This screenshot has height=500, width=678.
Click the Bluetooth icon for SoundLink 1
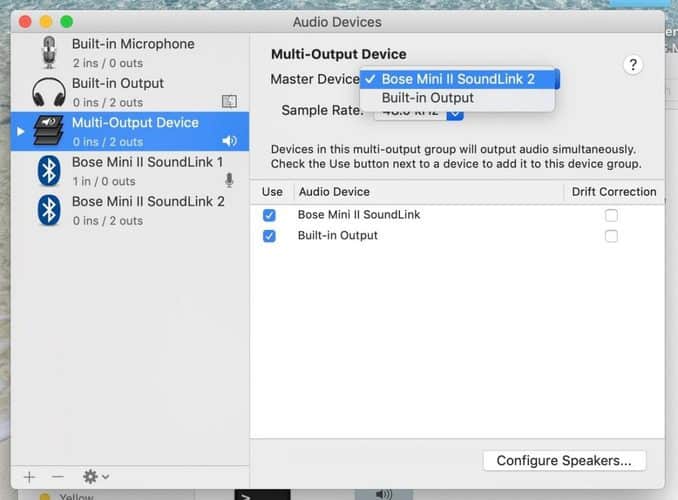49,170
